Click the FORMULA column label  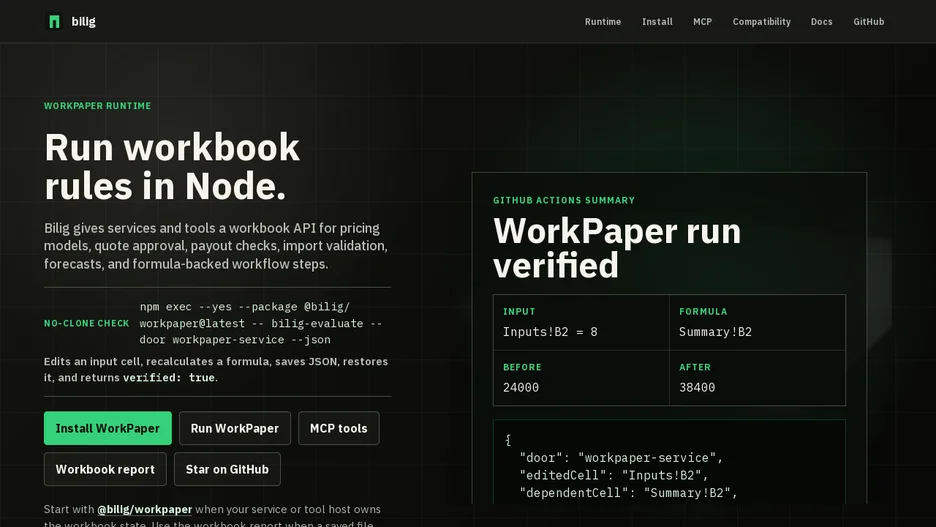coord(703,312)
